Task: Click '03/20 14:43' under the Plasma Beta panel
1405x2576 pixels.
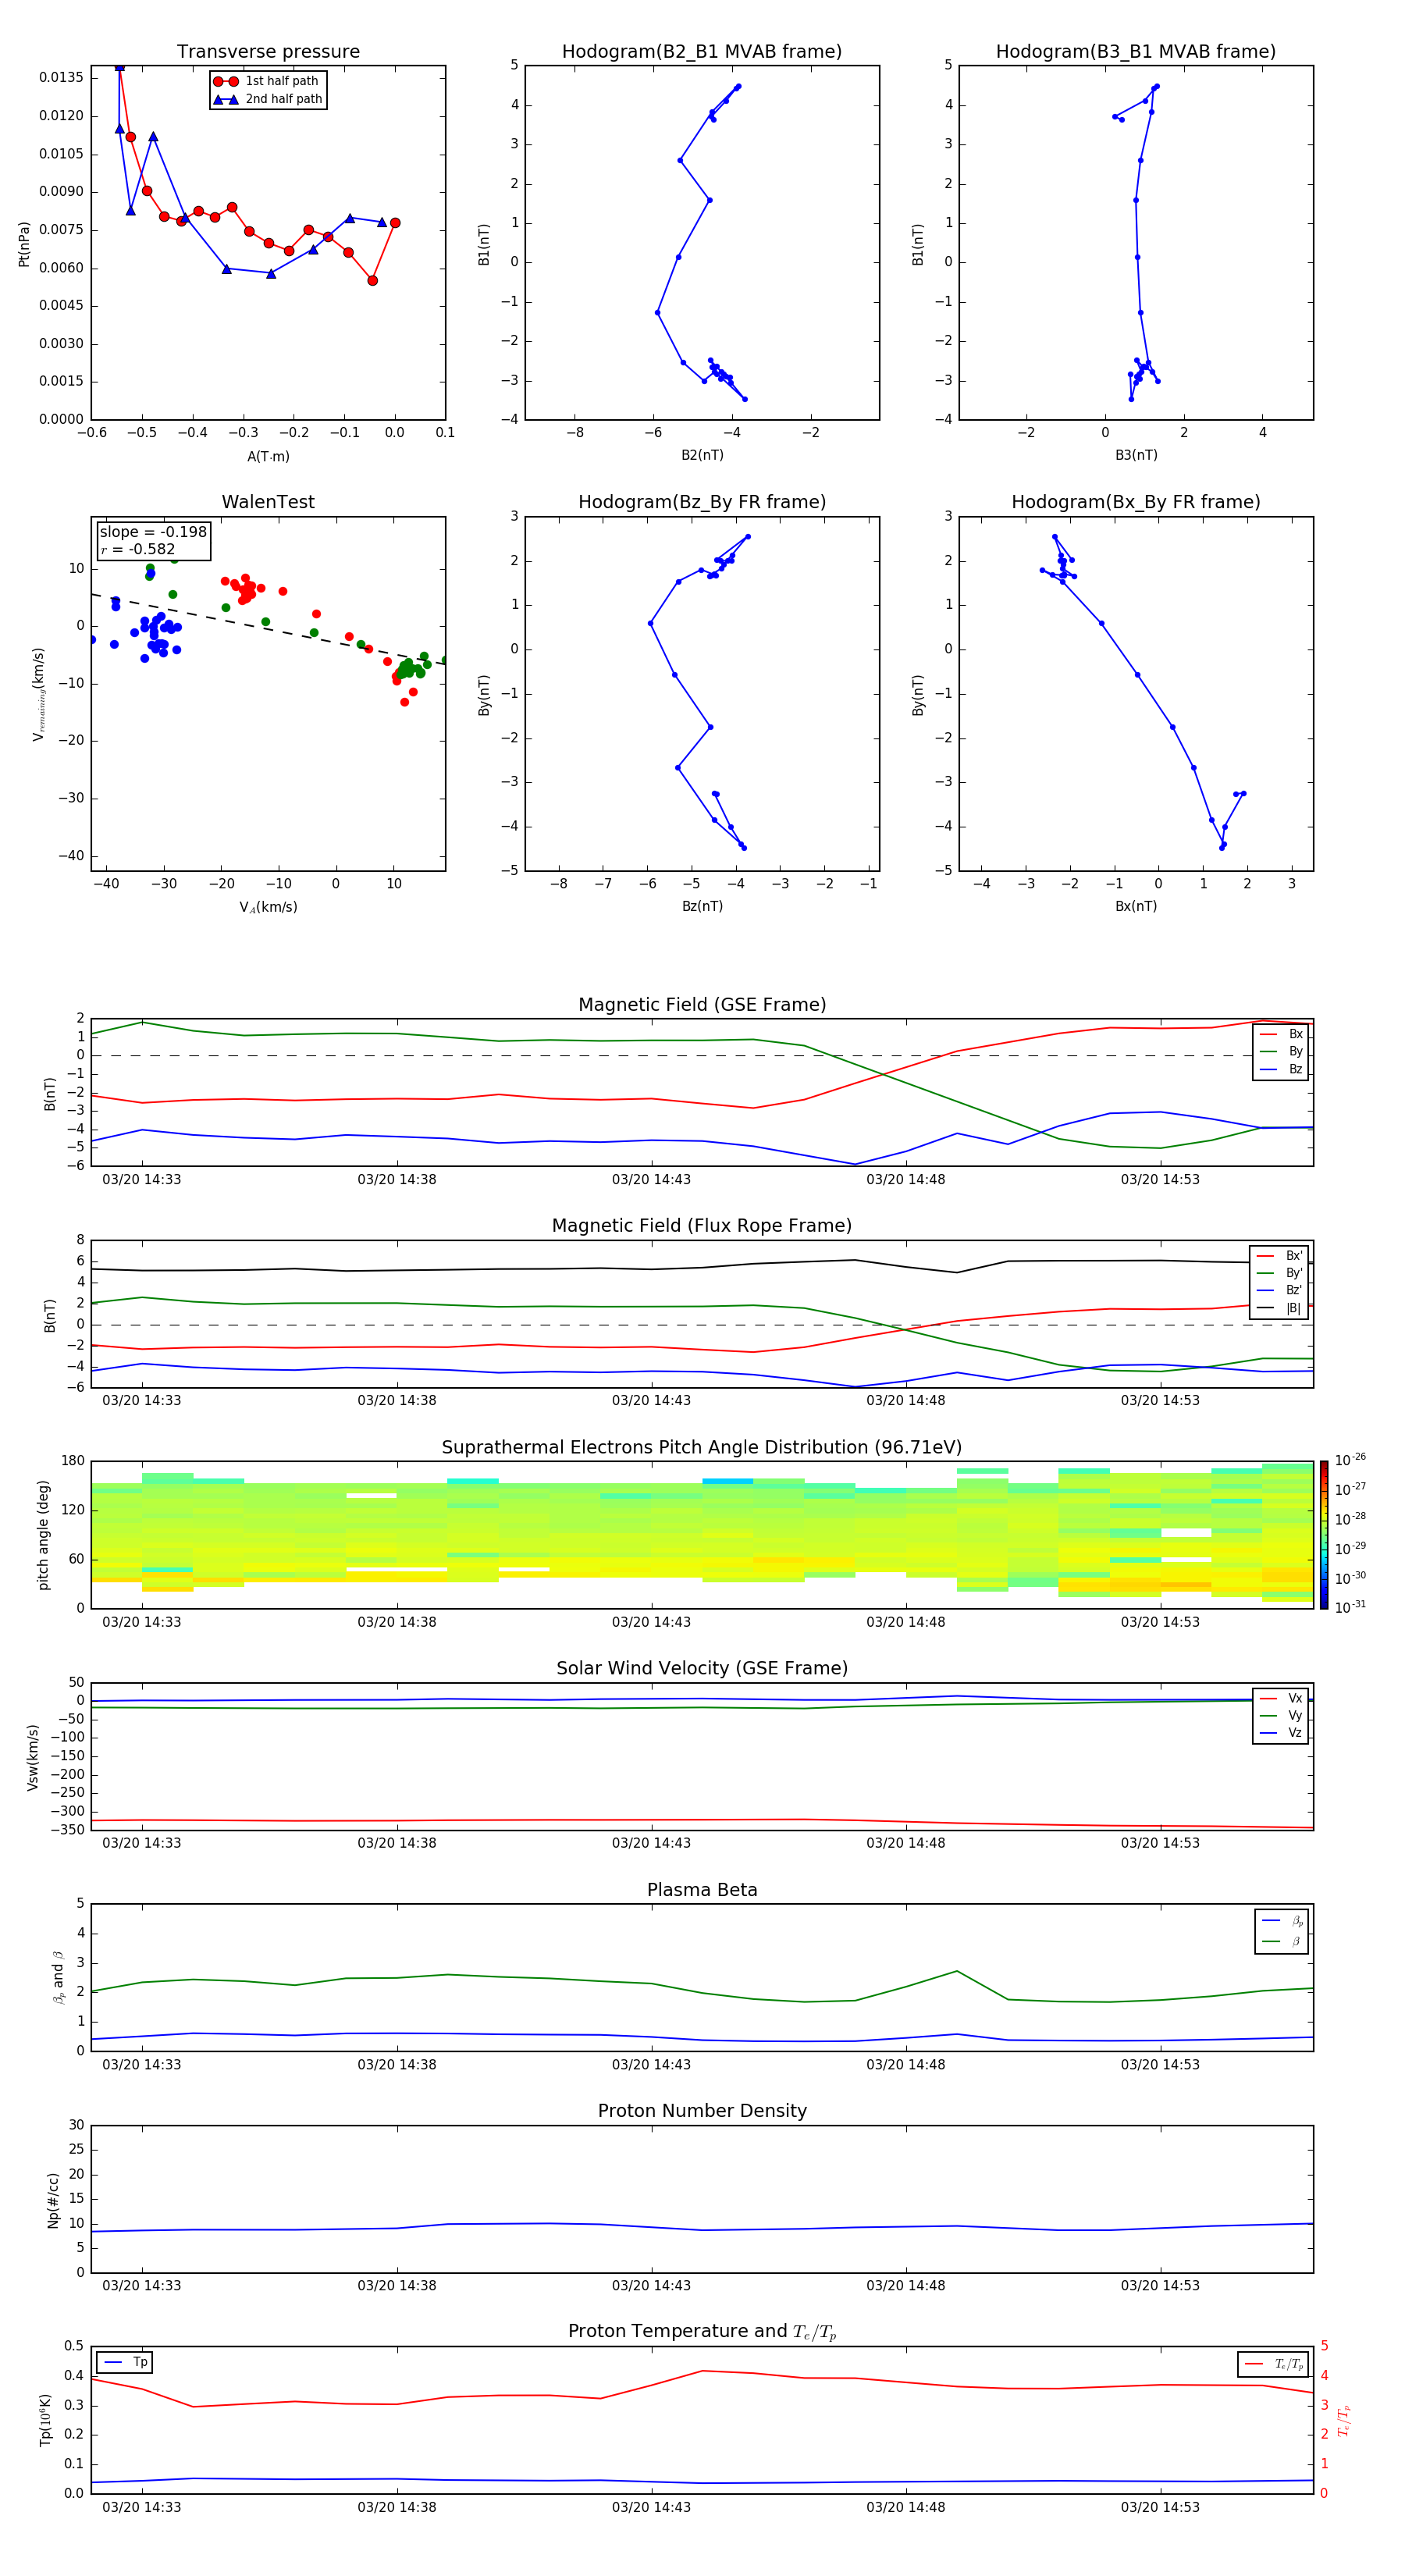Action: point(651,2065)
